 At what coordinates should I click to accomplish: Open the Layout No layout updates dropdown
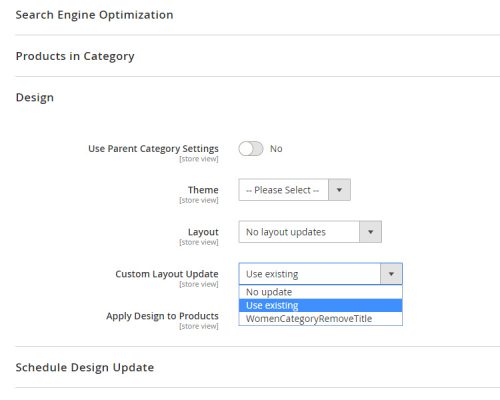click(310, 232)
